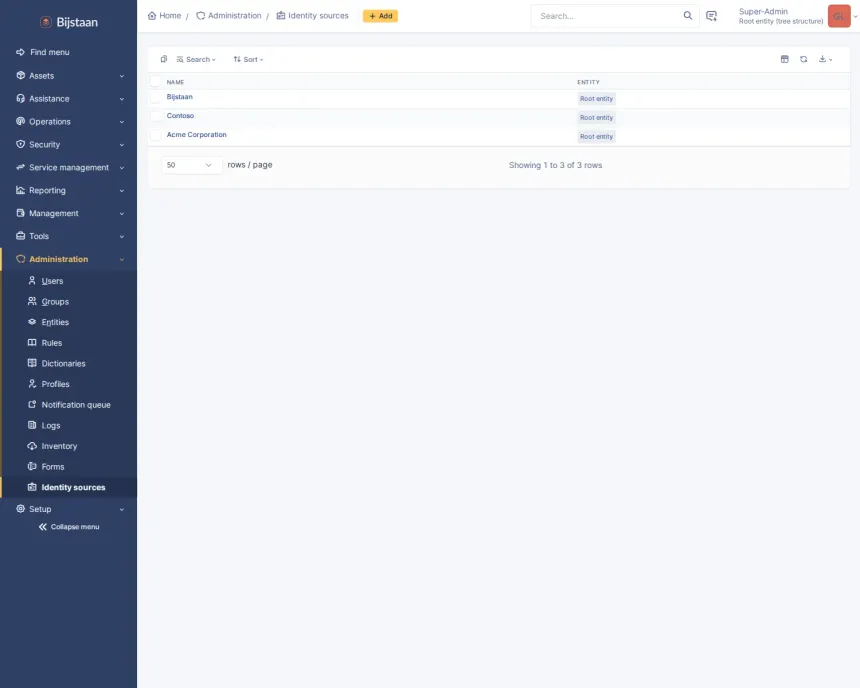Viewport: 860px width, 688px height.
Task: Click the Management sidebar icon
Action: click(x=20, y=213)
